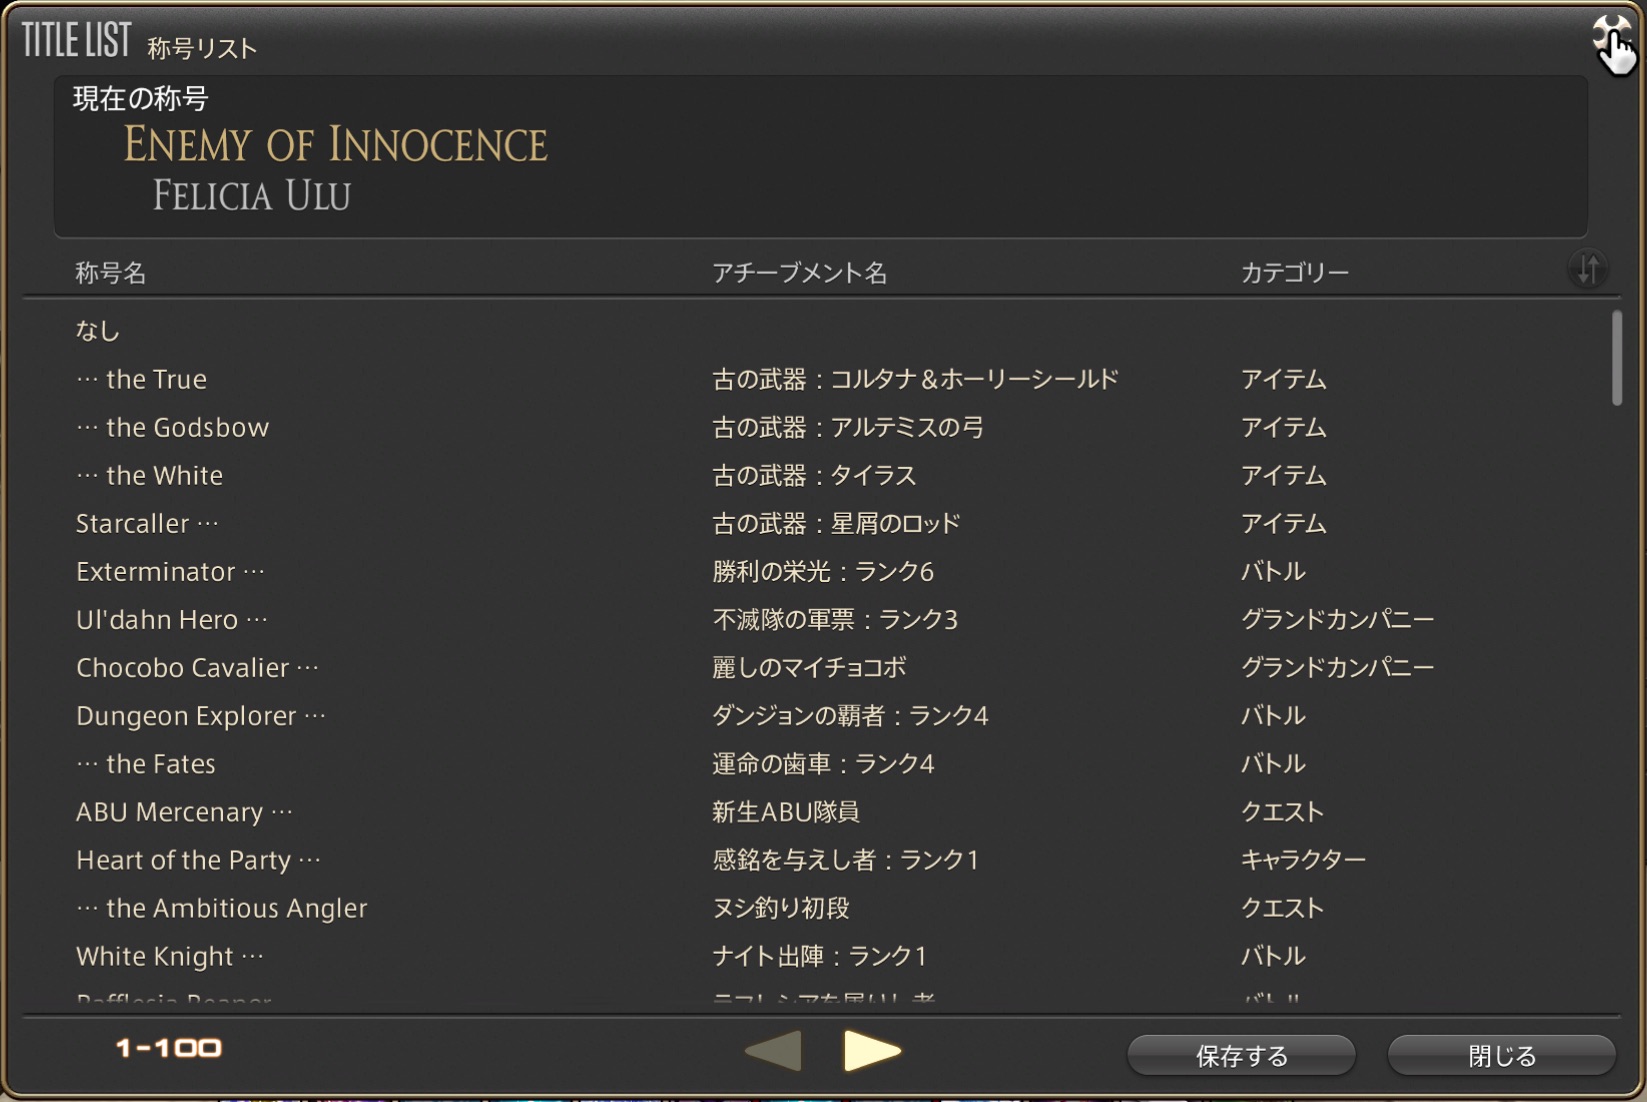
Task: Click achievement 運命の歯車：ランク4
Action: (823, 763)
